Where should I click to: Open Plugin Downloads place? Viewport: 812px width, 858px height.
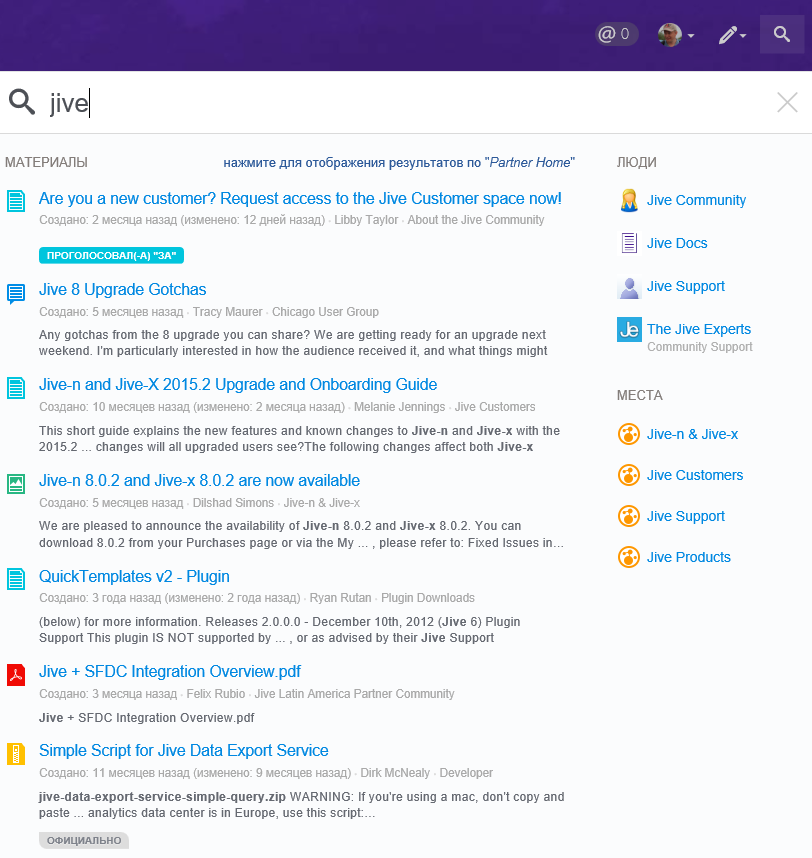pos(428,598)
